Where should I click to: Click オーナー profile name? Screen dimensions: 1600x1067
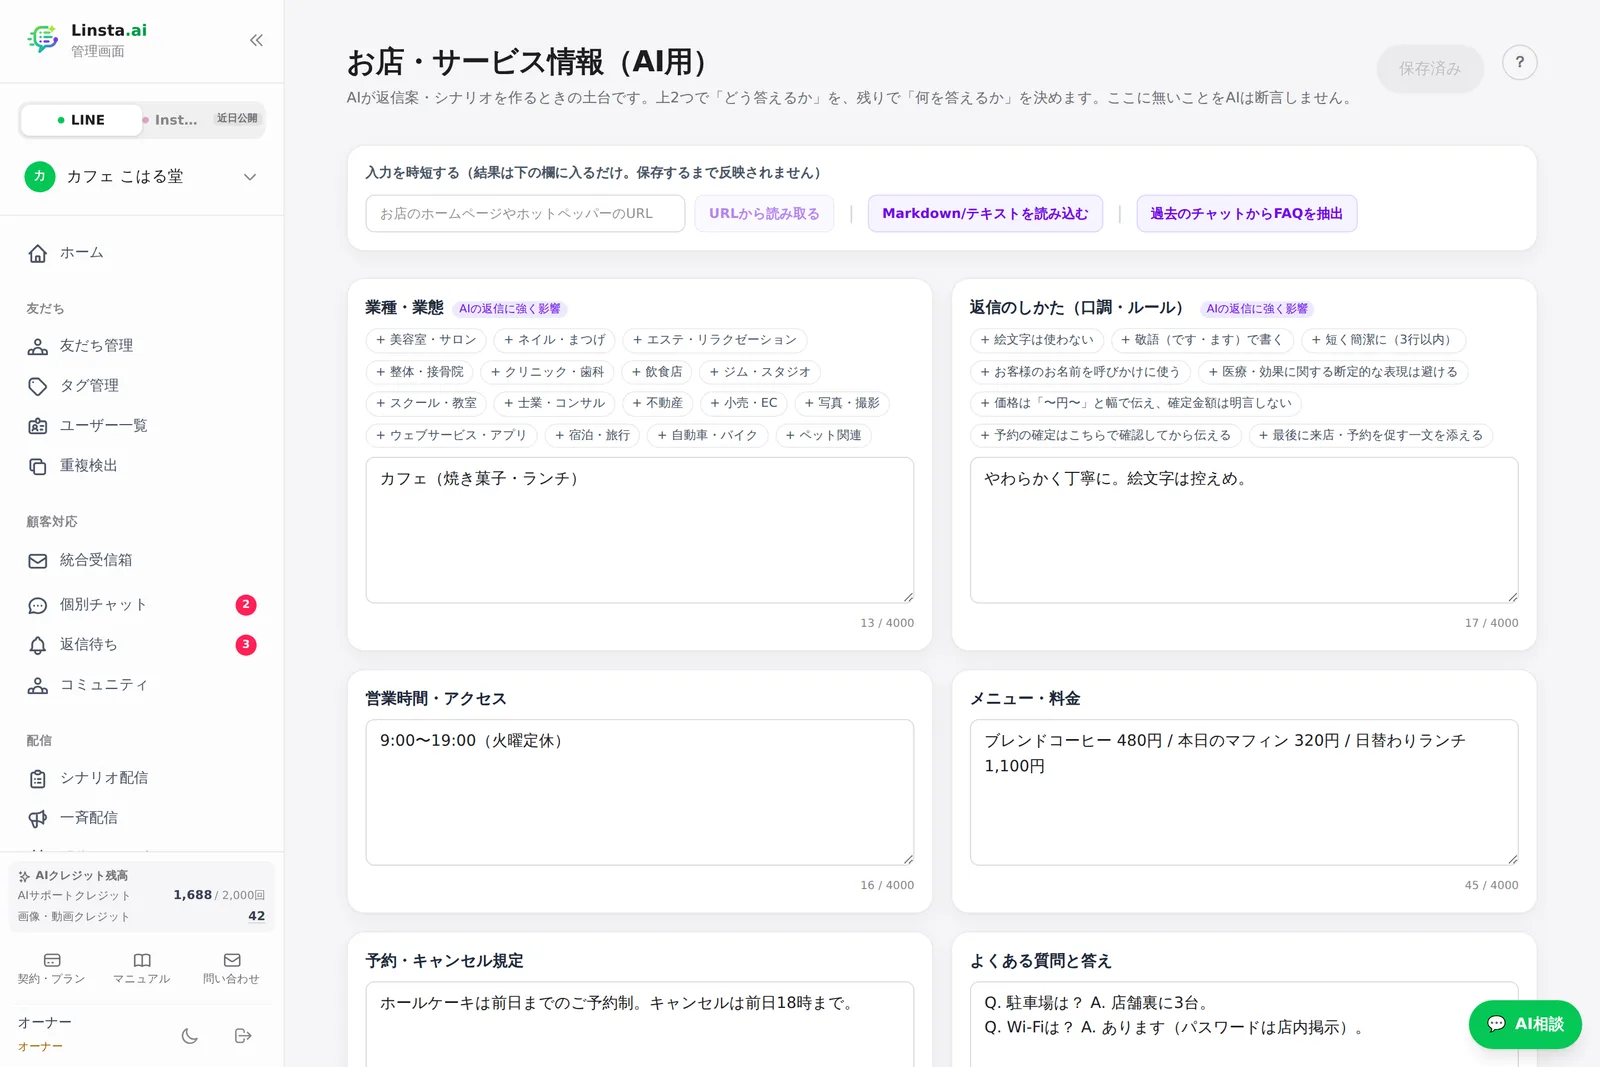coord(45,1023)
